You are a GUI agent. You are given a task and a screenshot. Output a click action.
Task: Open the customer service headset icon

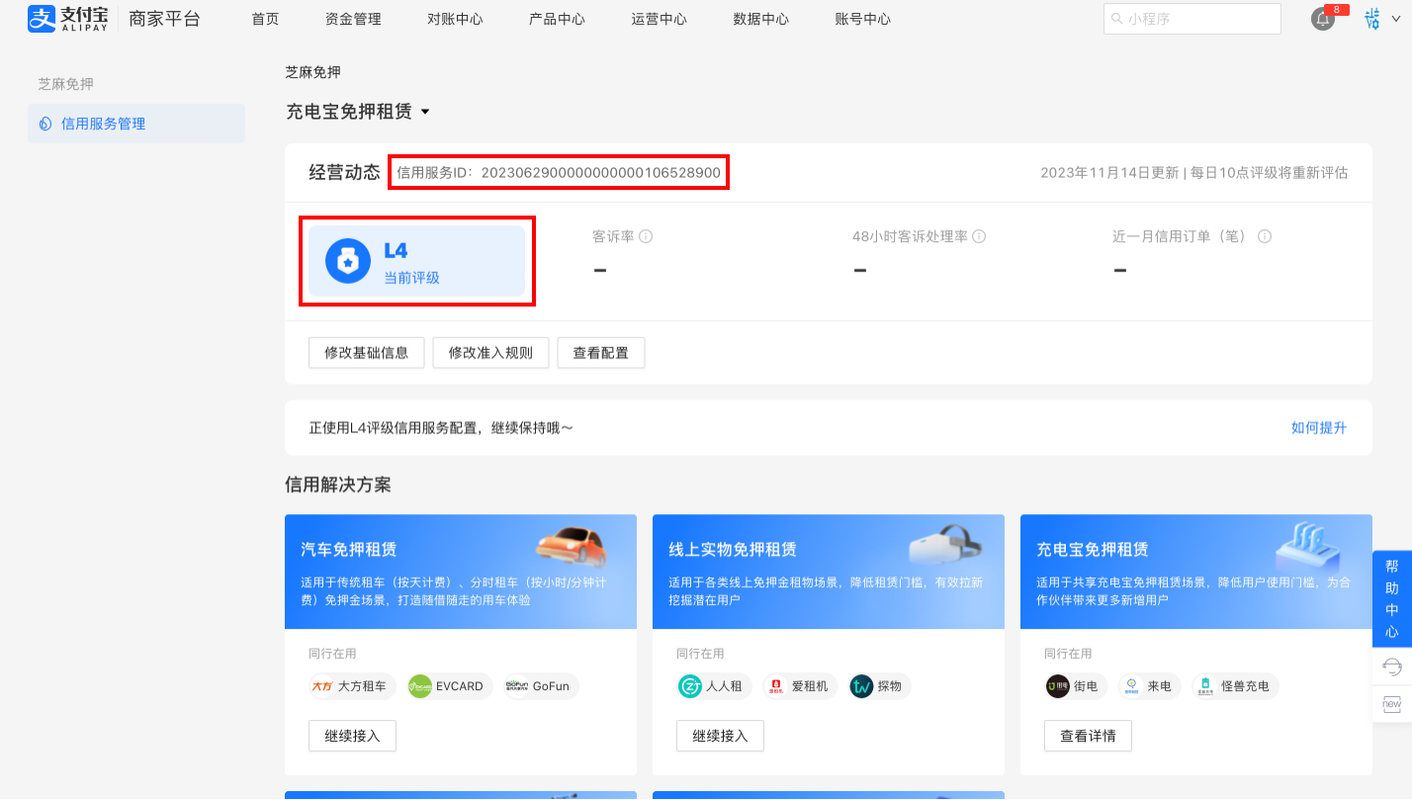point(1392,665)
